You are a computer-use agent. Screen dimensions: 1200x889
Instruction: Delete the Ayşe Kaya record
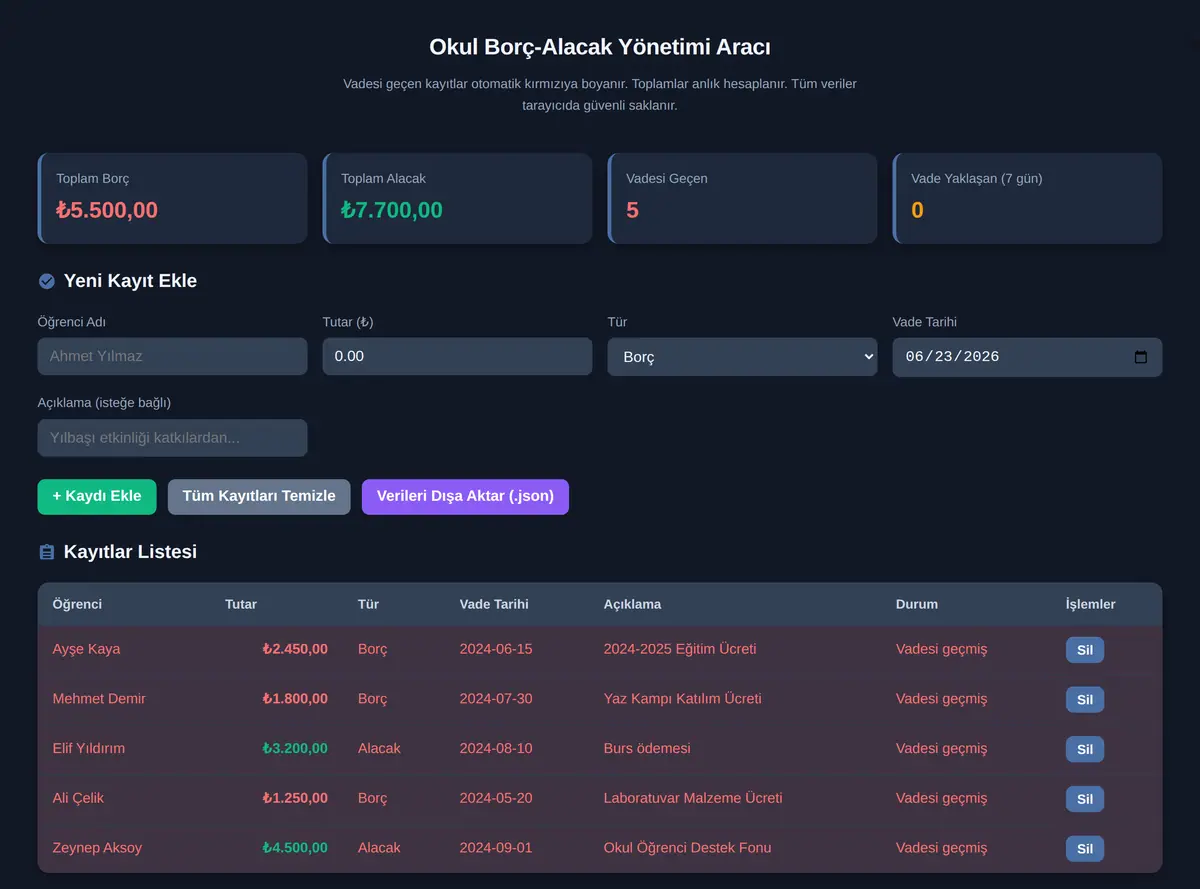(x=1085, y=650)
